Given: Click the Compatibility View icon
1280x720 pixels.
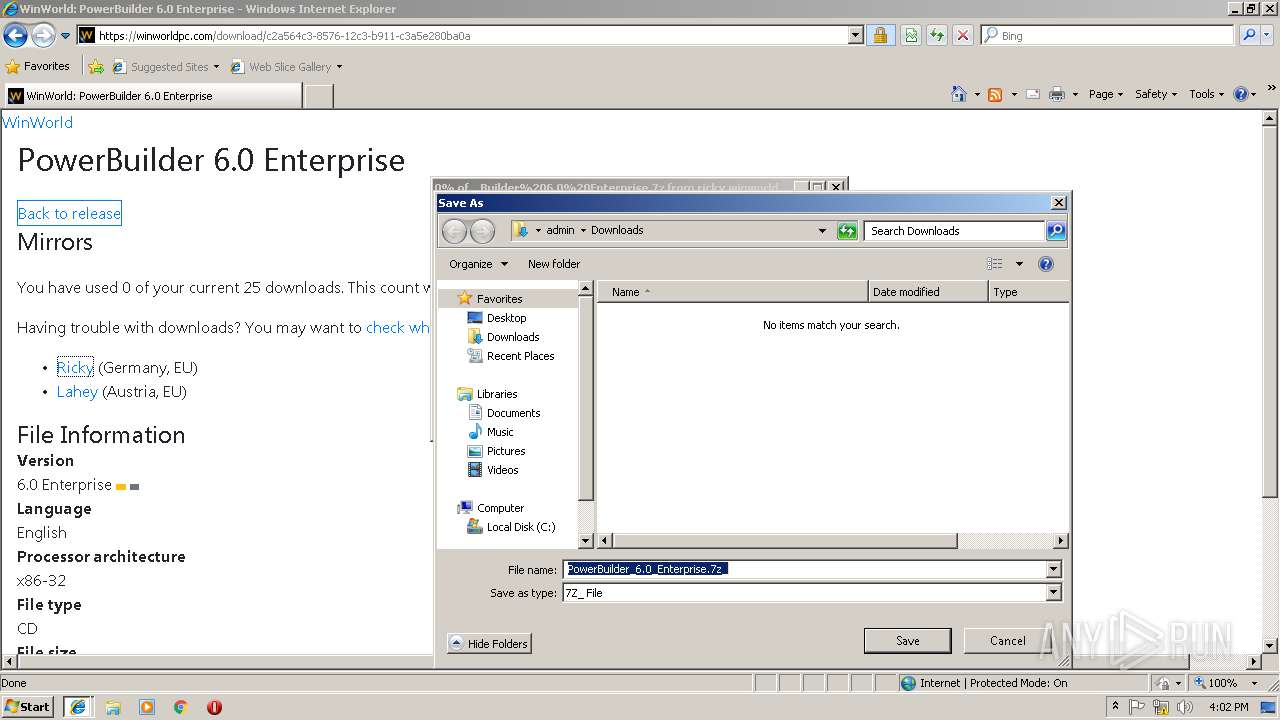Looking at the screenshot, I should [x=911, y=35].
